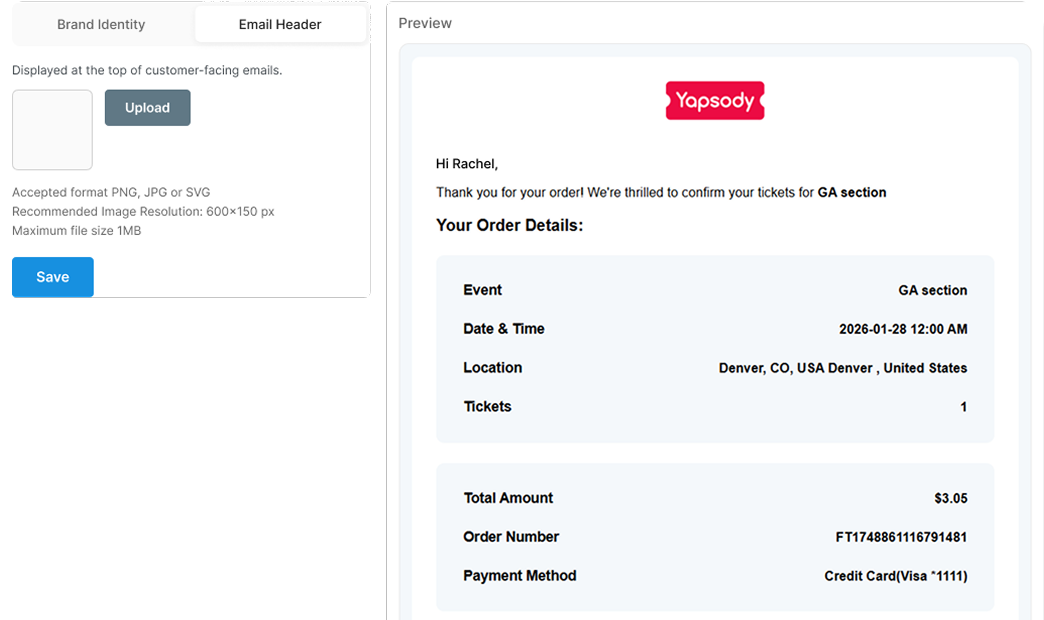Click the Total Amount $3.05 row
Image resolution: width=1044 pixels, height=620 pixels.
pos(714,497)
